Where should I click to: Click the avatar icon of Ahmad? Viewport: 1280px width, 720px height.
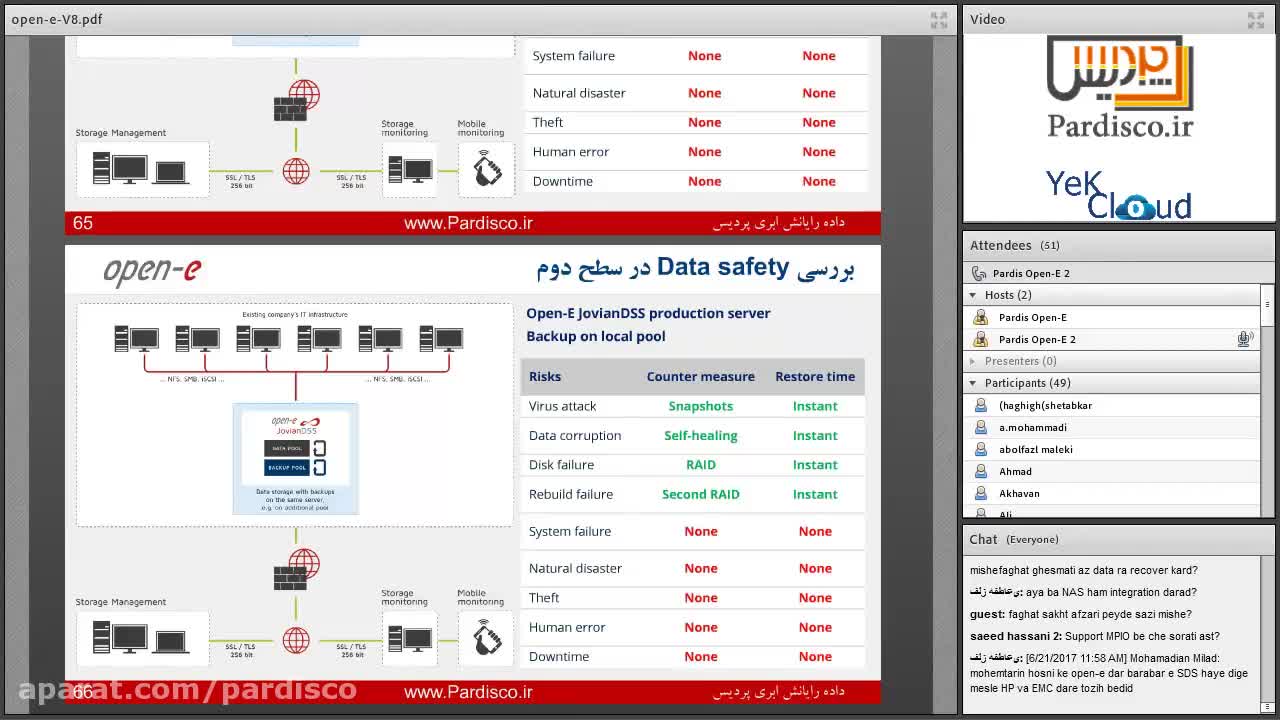pos(981,471)
